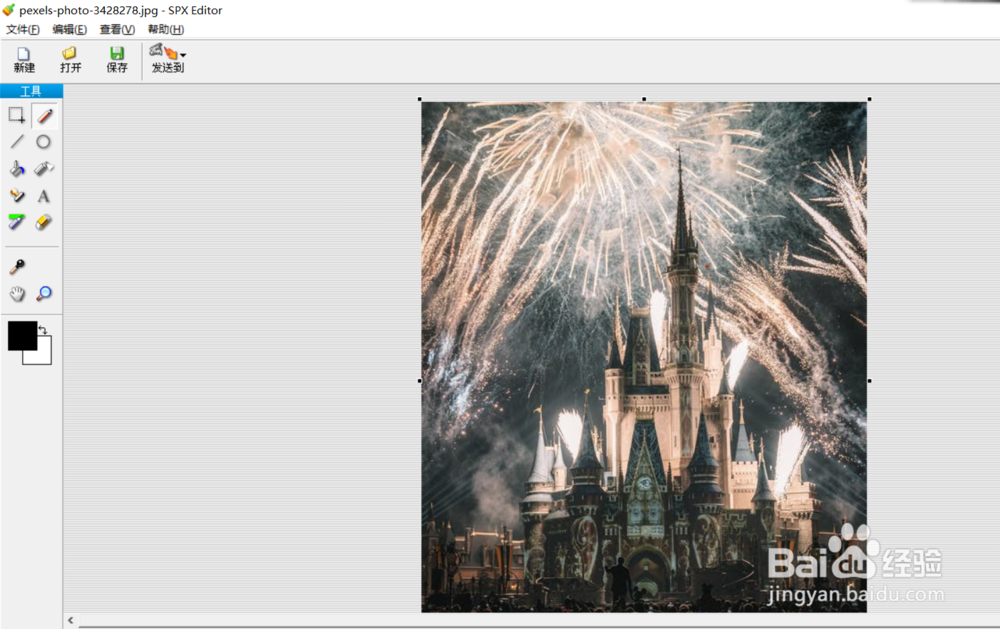Click the top-left canvas resize handle

[420, 99]
